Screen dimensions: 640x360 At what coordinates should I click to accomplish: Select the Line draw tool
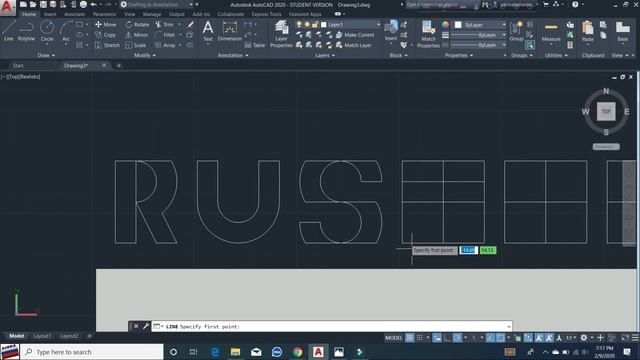click(9, 31)
